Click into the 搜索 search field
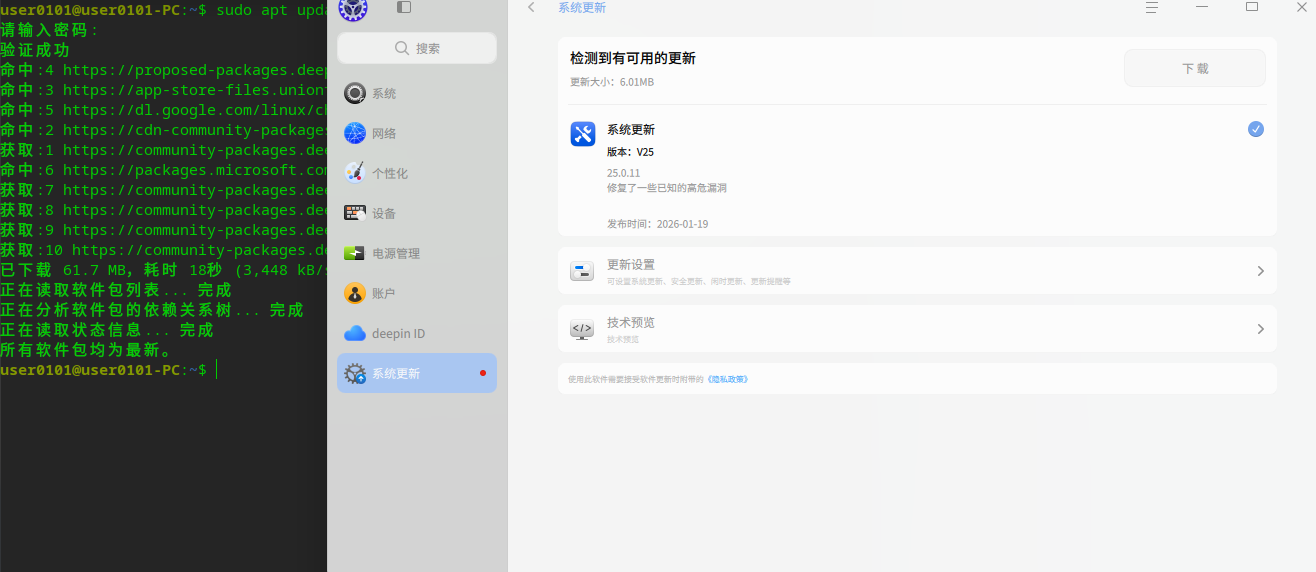Image resolution: width=1316 pixels, height=572 pixels. (x=417, y=48)
